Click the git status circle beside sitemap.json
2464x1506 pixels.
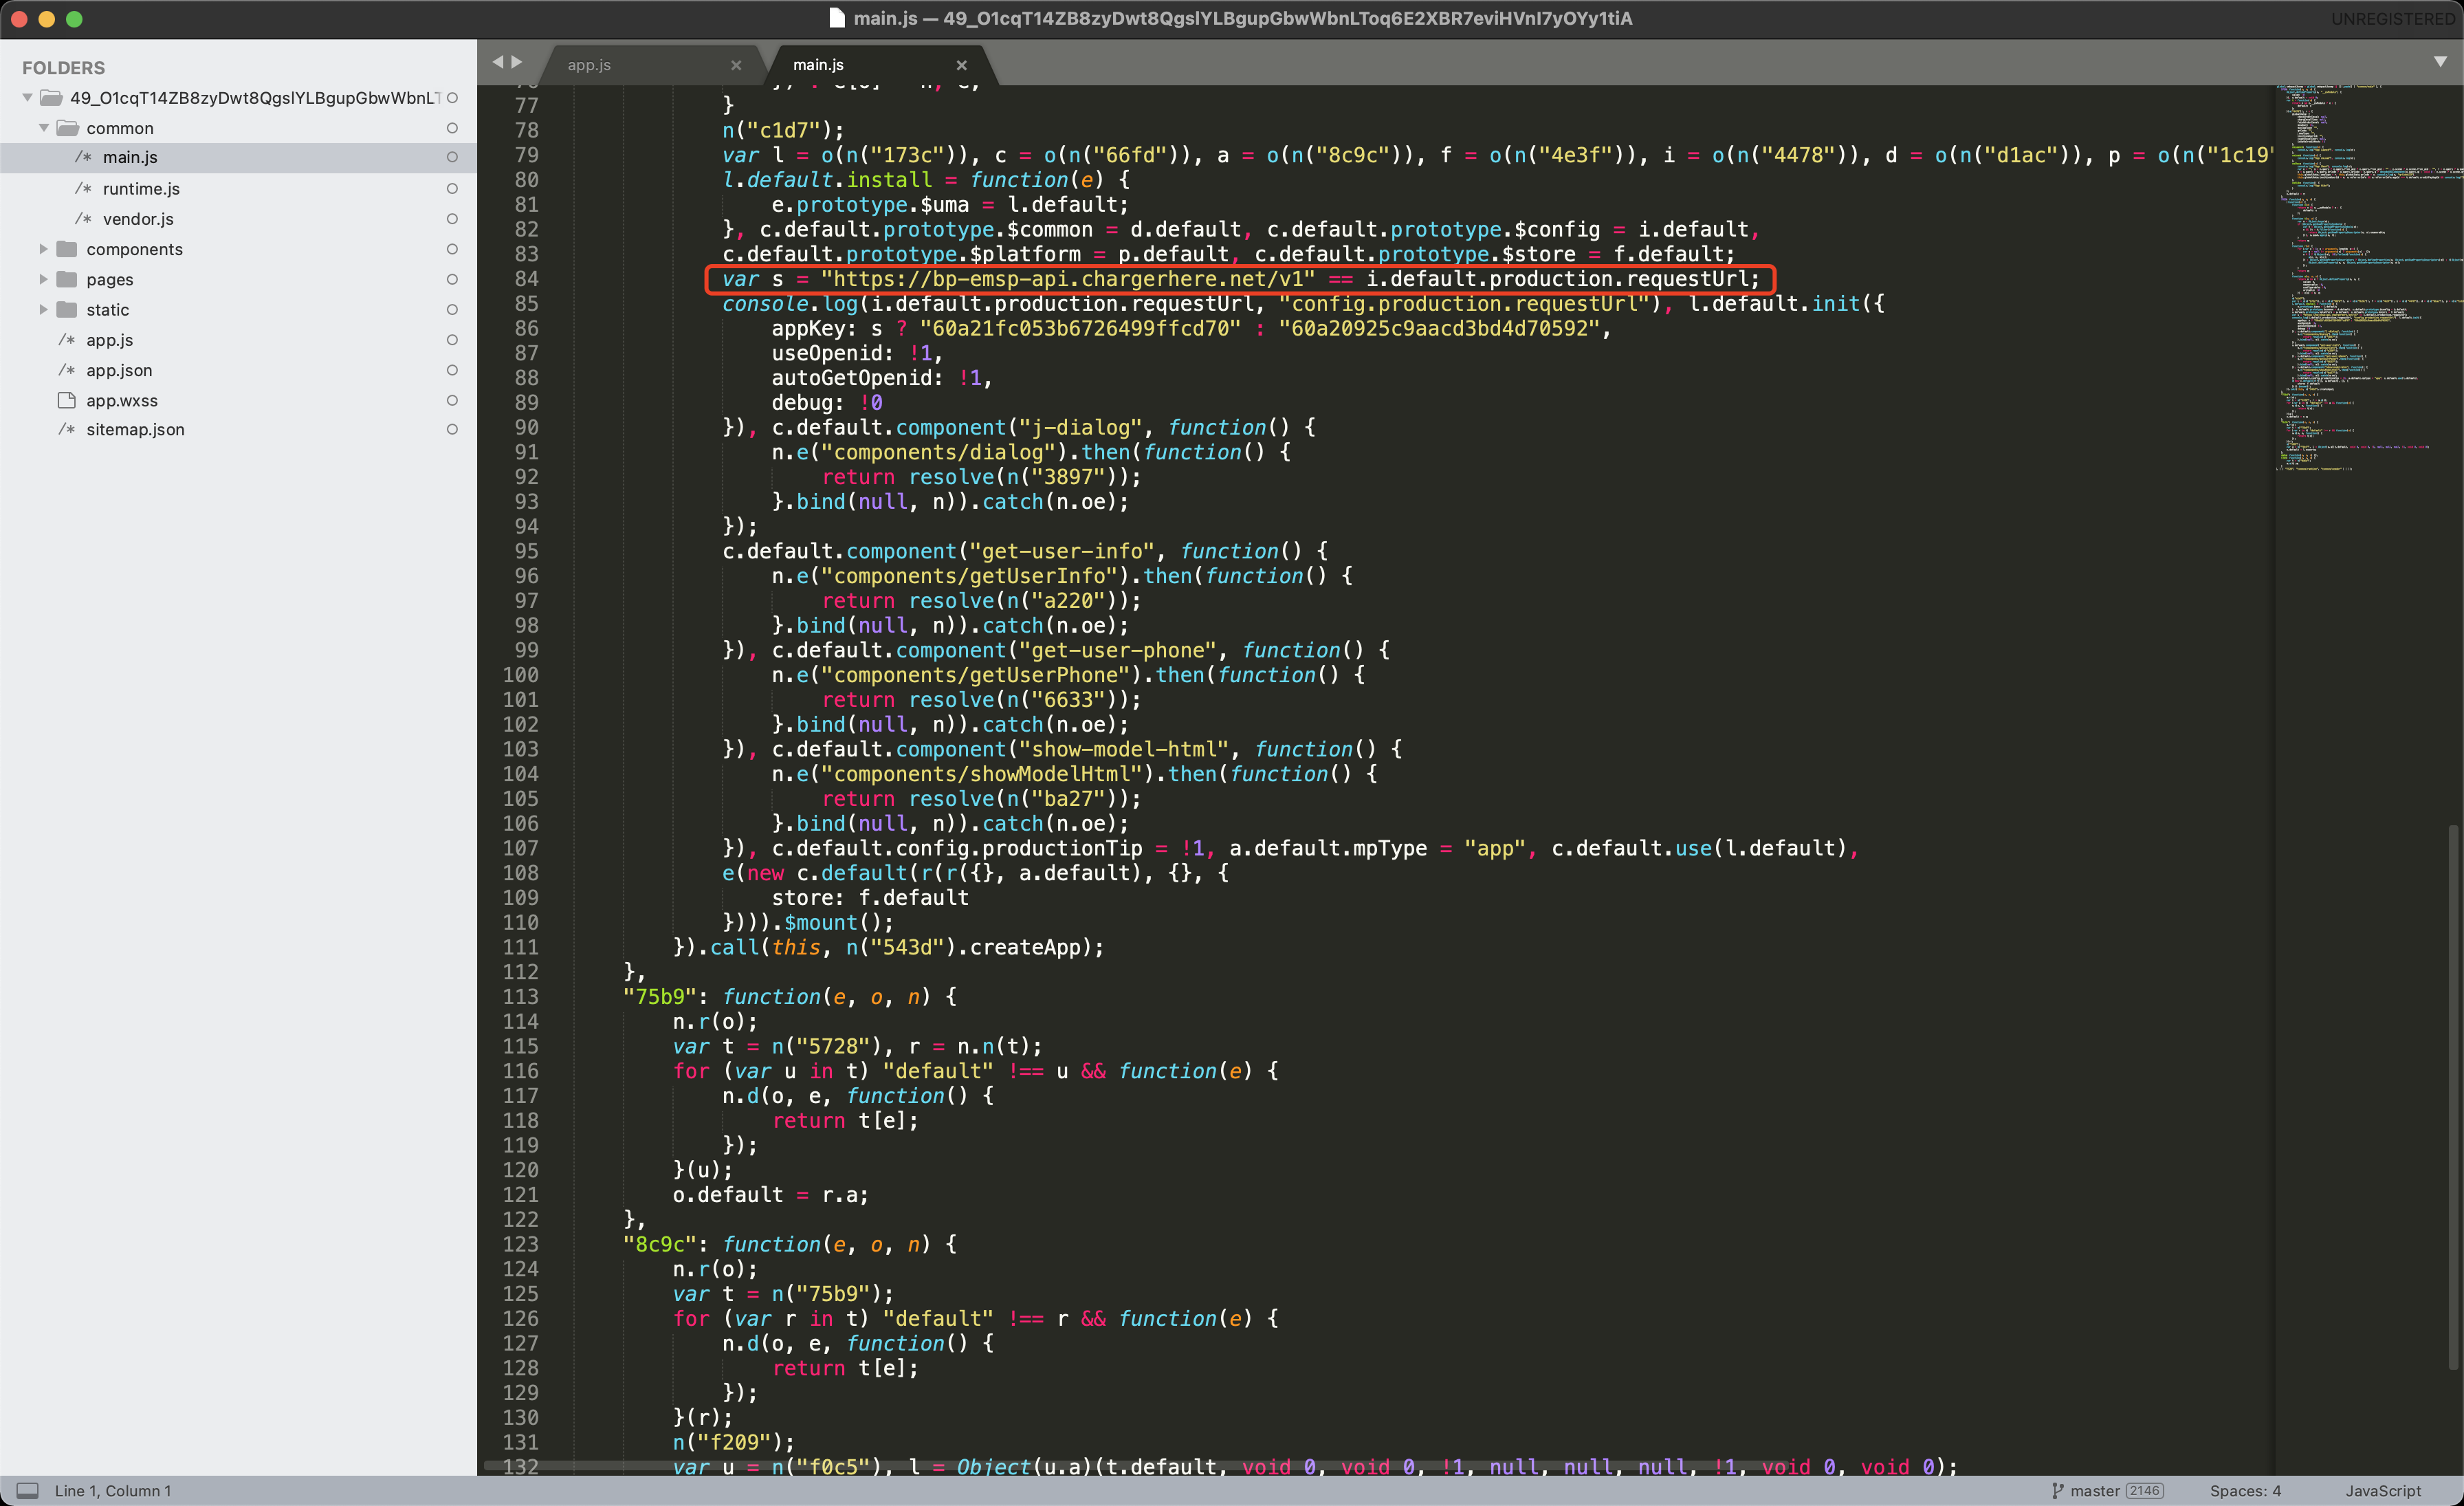click(x=452, y=429)
